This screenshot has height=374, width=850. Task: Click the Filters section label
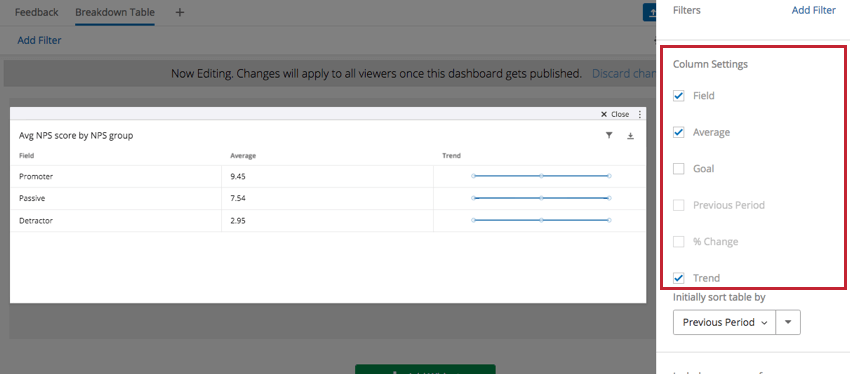[x=686, y=10]
